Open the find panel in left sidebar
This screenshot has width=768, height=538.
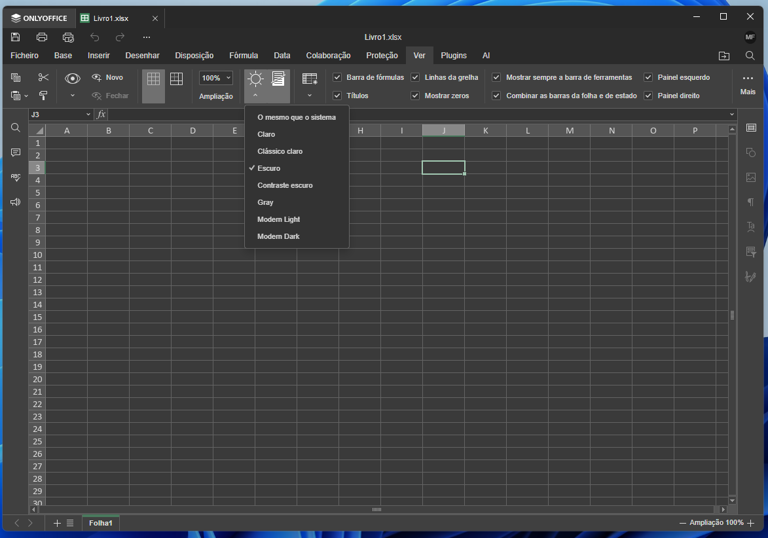point(16,128)
